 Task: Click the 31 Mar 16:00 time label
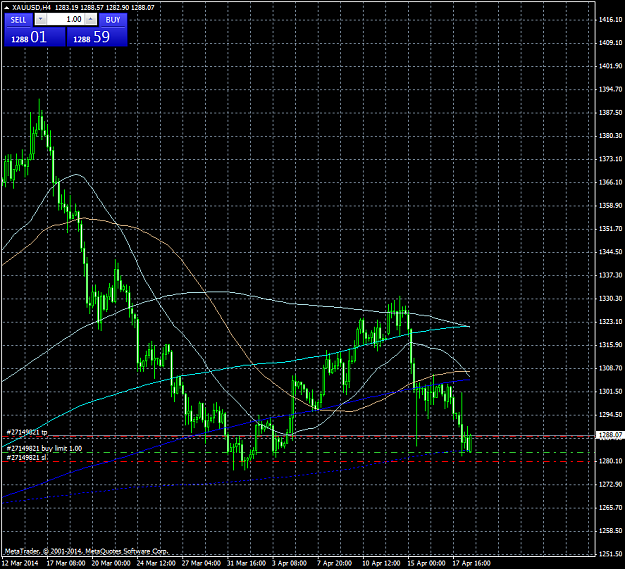246,563
